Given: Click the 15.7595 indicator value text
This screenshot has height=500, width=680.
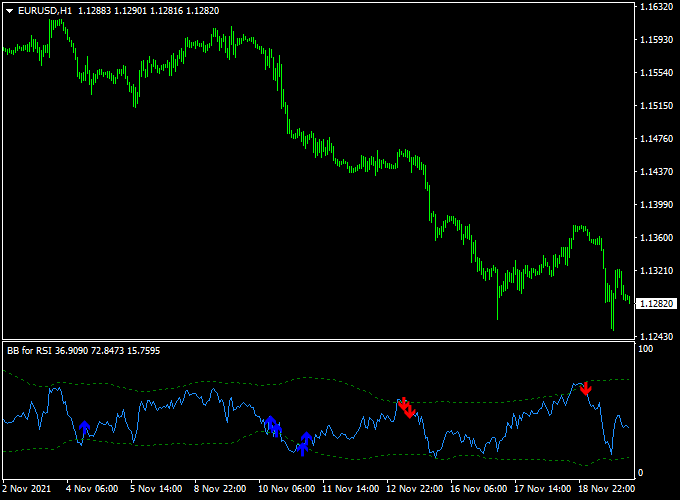Looking at the screenshot, I should click(144, 351).
